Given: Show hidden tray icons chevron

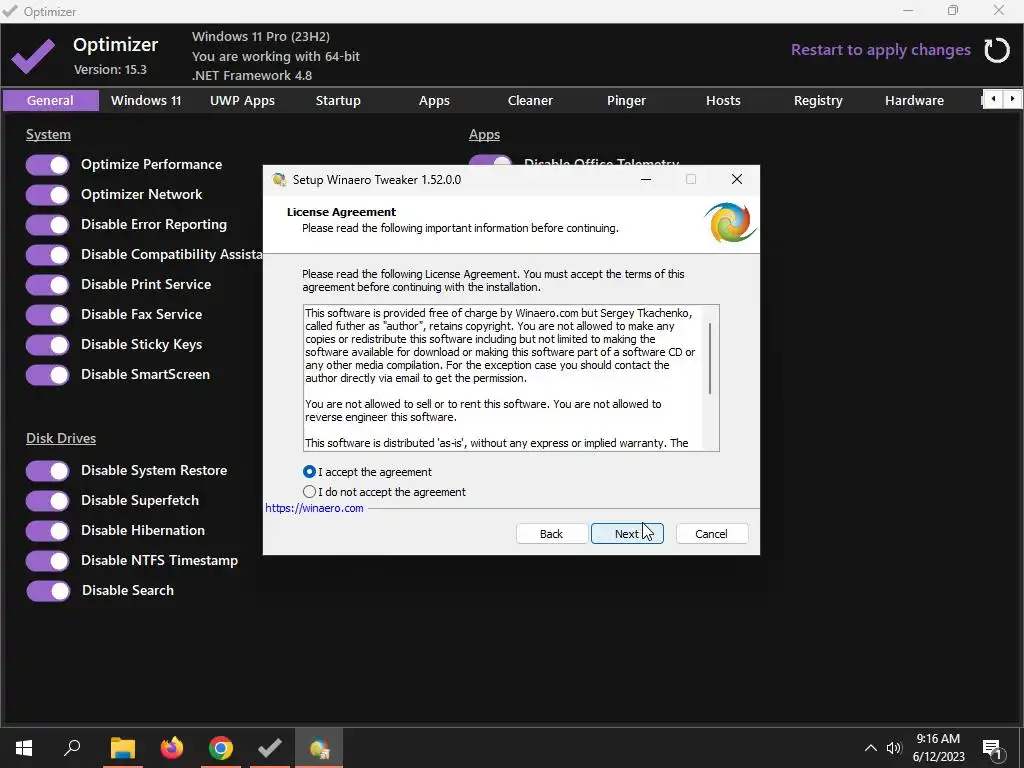Looking at the screenshot, I should 871,748.
